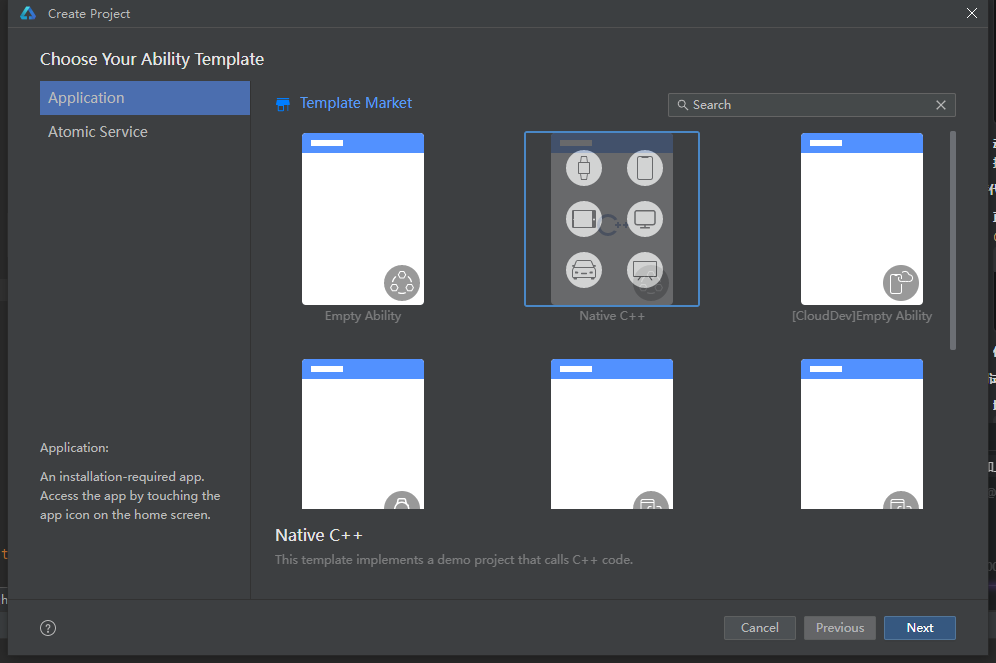
Task: Click the phone device icon in Native C++
Action: (x=645, y=168)
